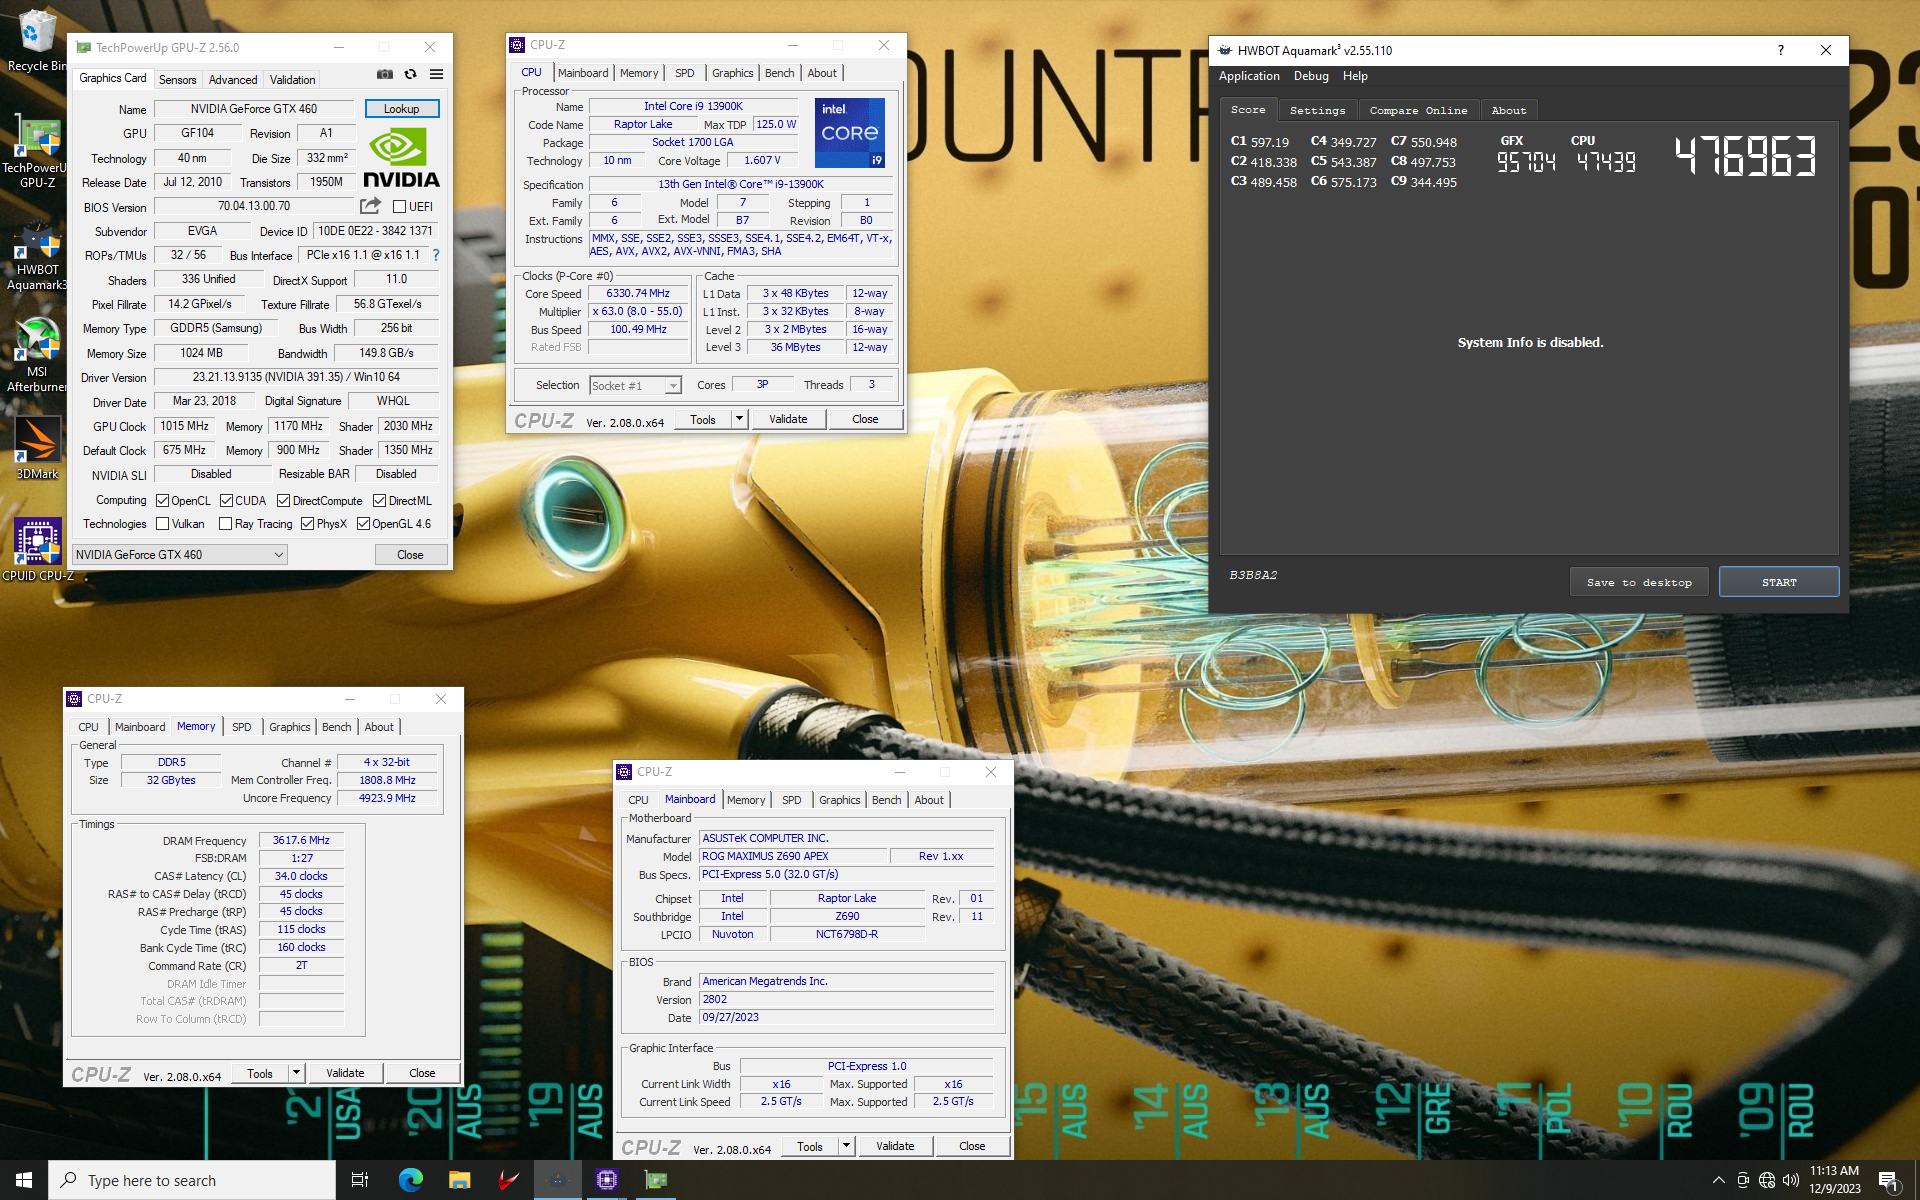Launch Microsoft Edge from taskbar
This screenshot has width=1920, height=1200.
(411, 1180)
